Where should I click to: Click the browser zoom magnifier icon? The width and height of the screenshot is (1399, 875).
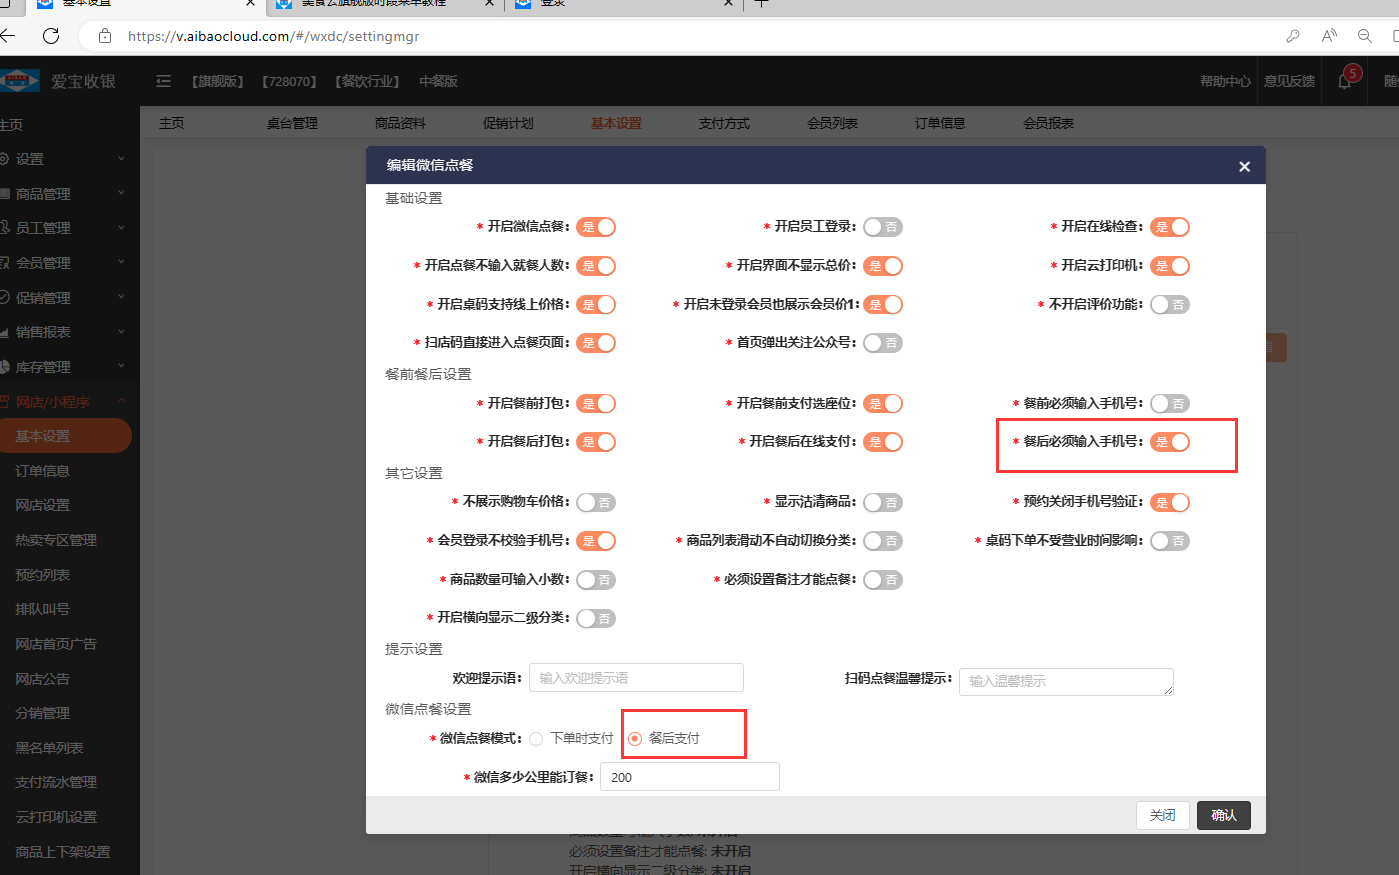[1364, 36]
